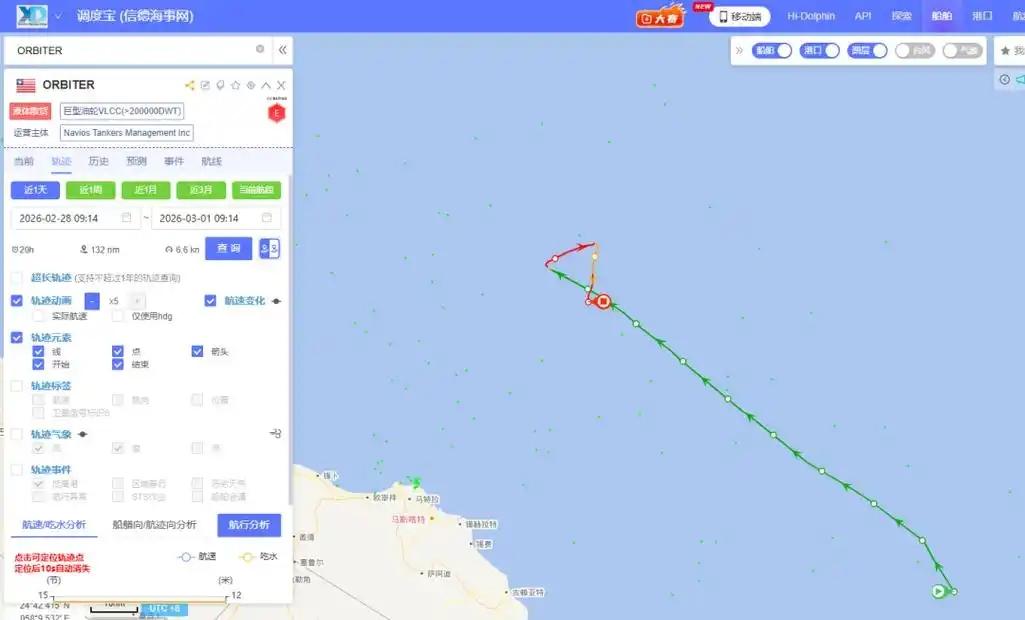Screen dimensions: 1025x620
Task: Open calendar picker for start date 2026-02-28
Action: [127, 218]
